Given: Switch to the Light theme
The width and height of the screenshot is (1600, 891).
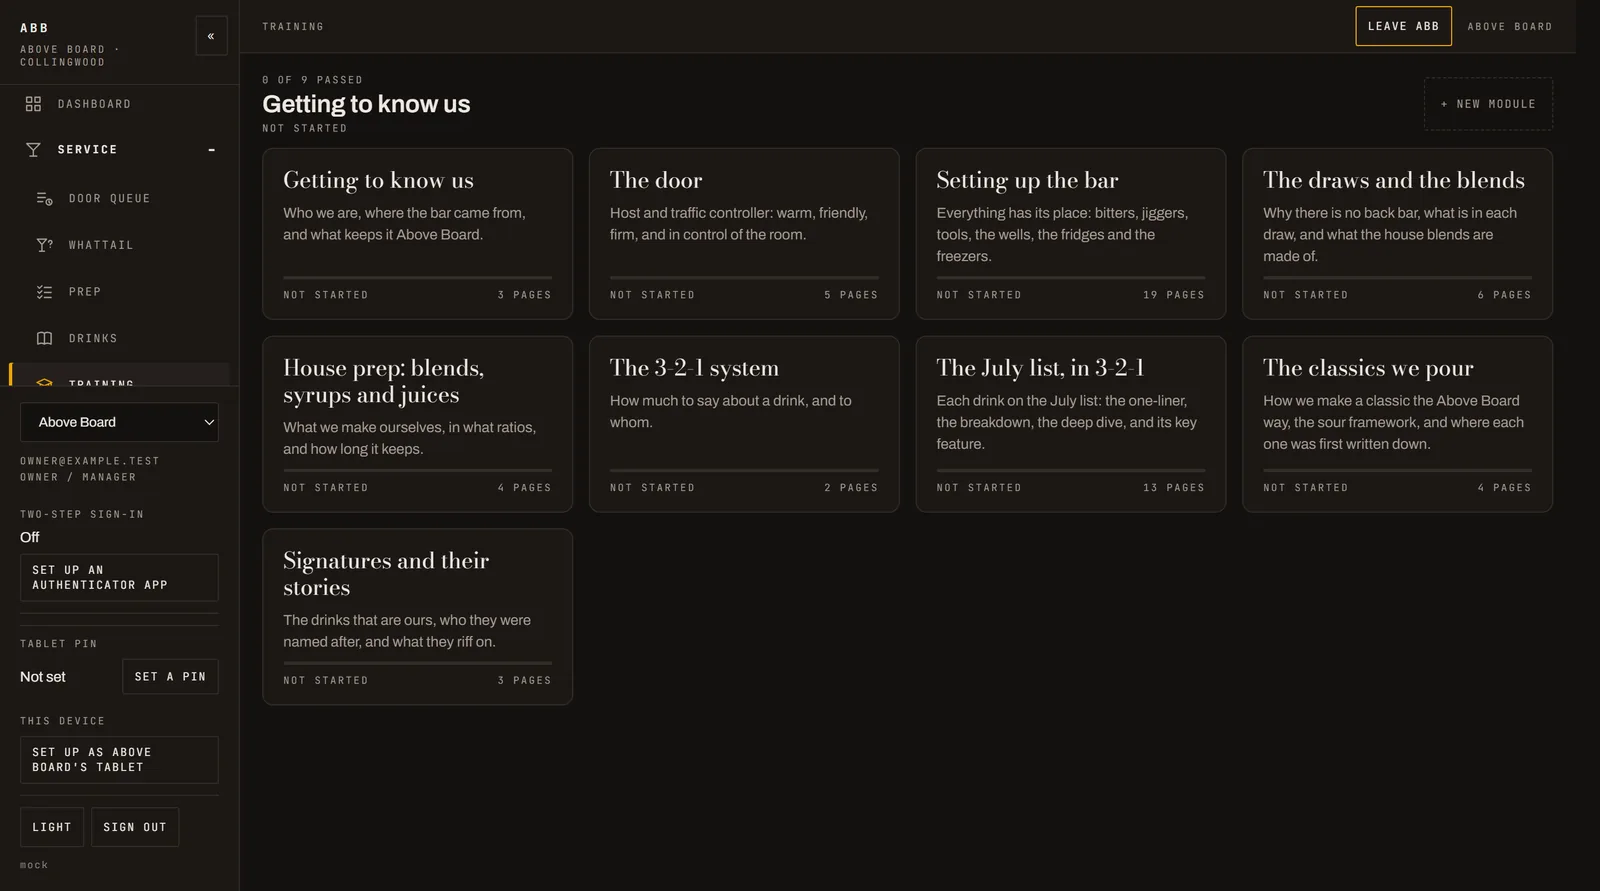Looking at the screenshot, I should [52, 827].
